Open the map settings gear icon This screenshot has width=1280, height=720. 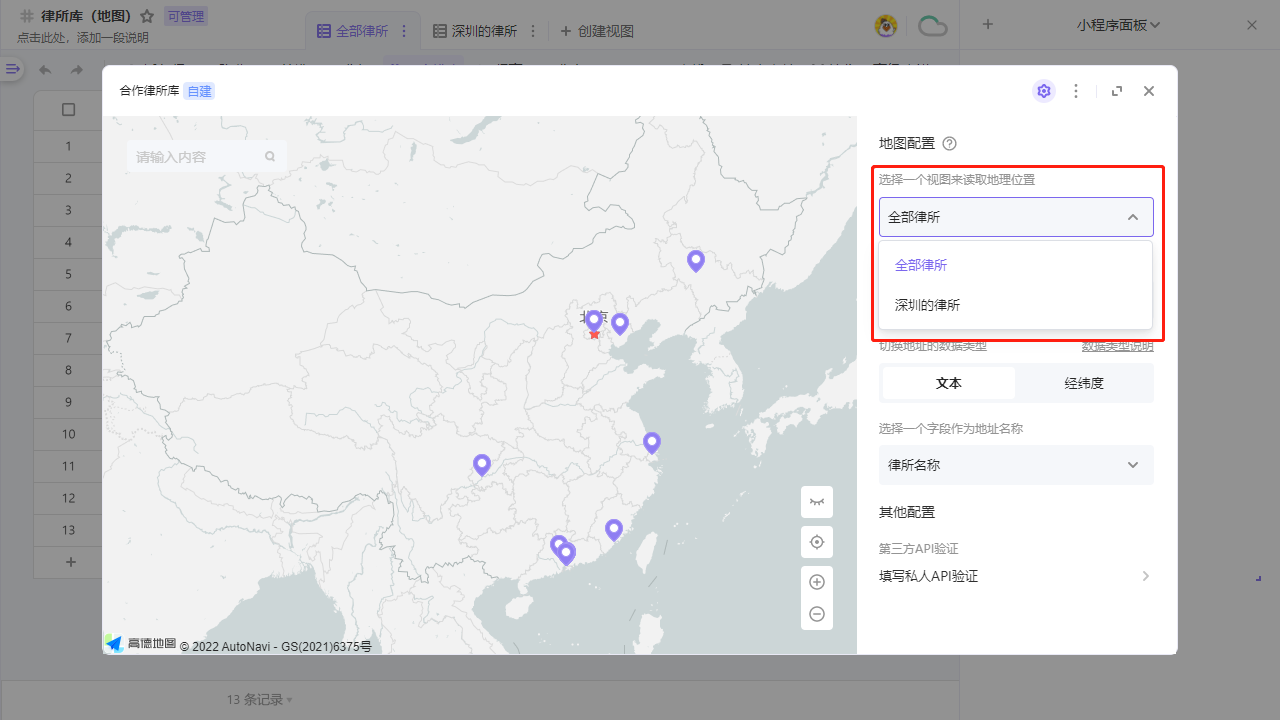[x=1043, y=90]
